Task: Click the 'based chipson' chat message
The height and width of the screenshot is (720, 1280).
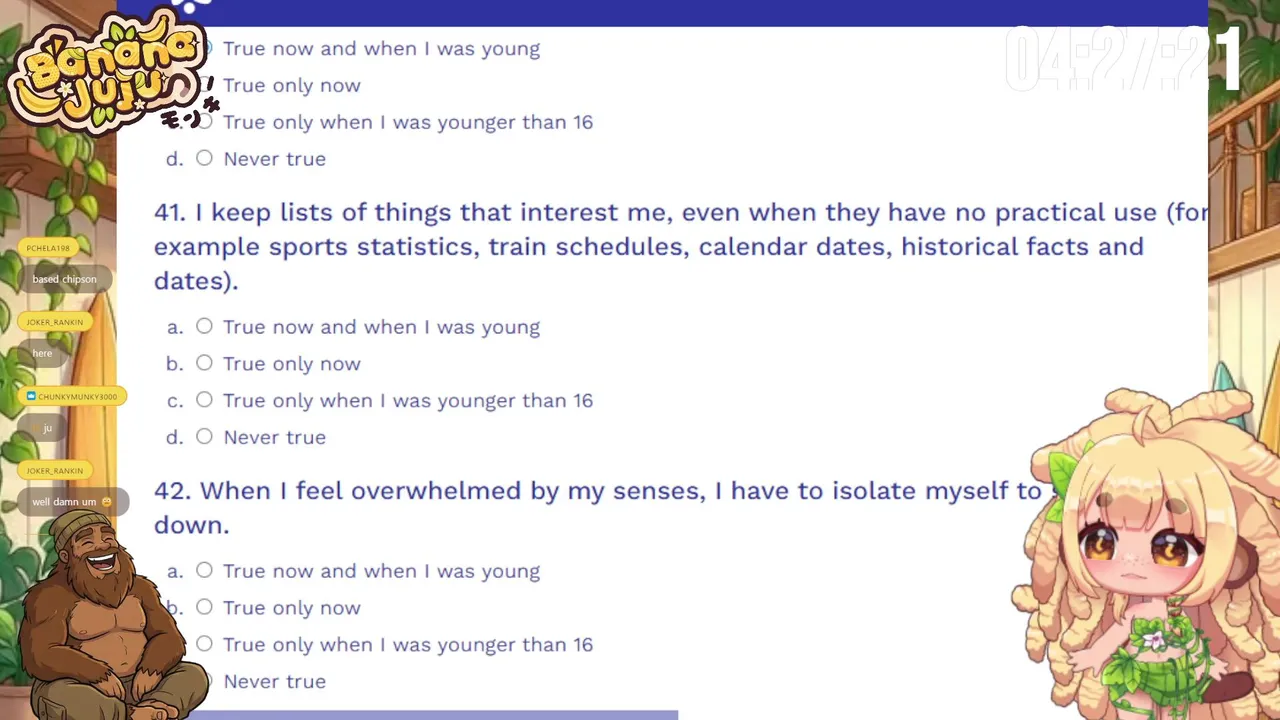Action: tap(64, 279)
